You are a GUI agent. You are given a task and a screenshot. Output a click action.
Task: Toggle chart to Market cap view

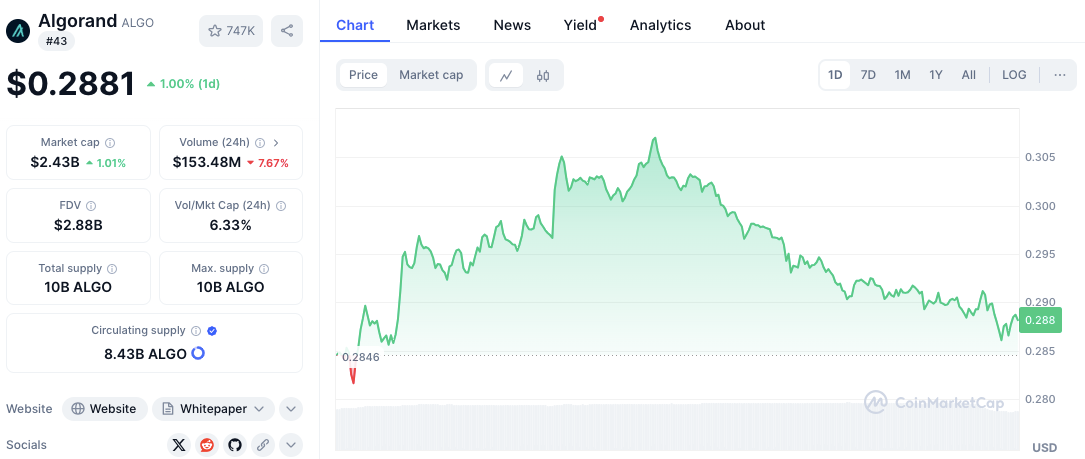tap(431, 75)
